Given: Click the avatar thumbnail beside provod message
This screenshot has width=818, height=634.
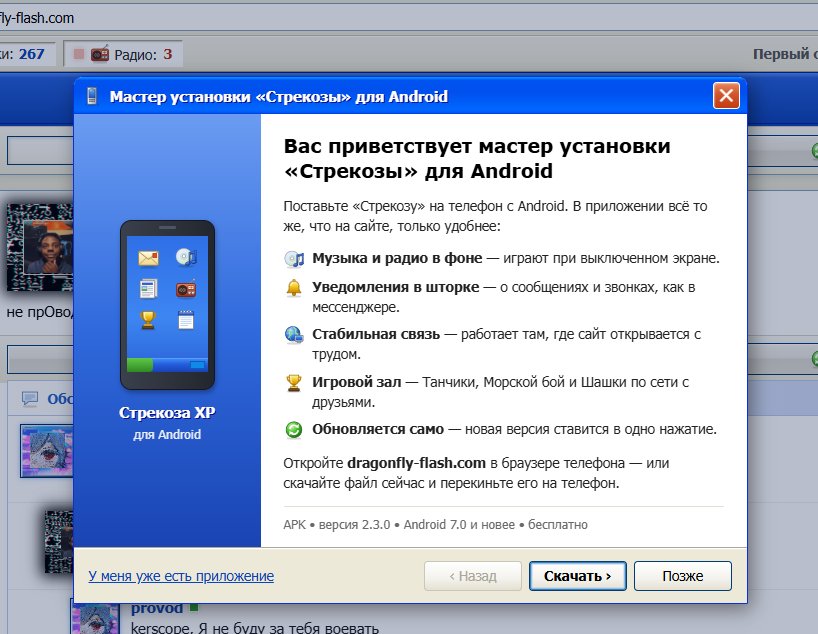Looking at the screenshot, I should (95, 618).
